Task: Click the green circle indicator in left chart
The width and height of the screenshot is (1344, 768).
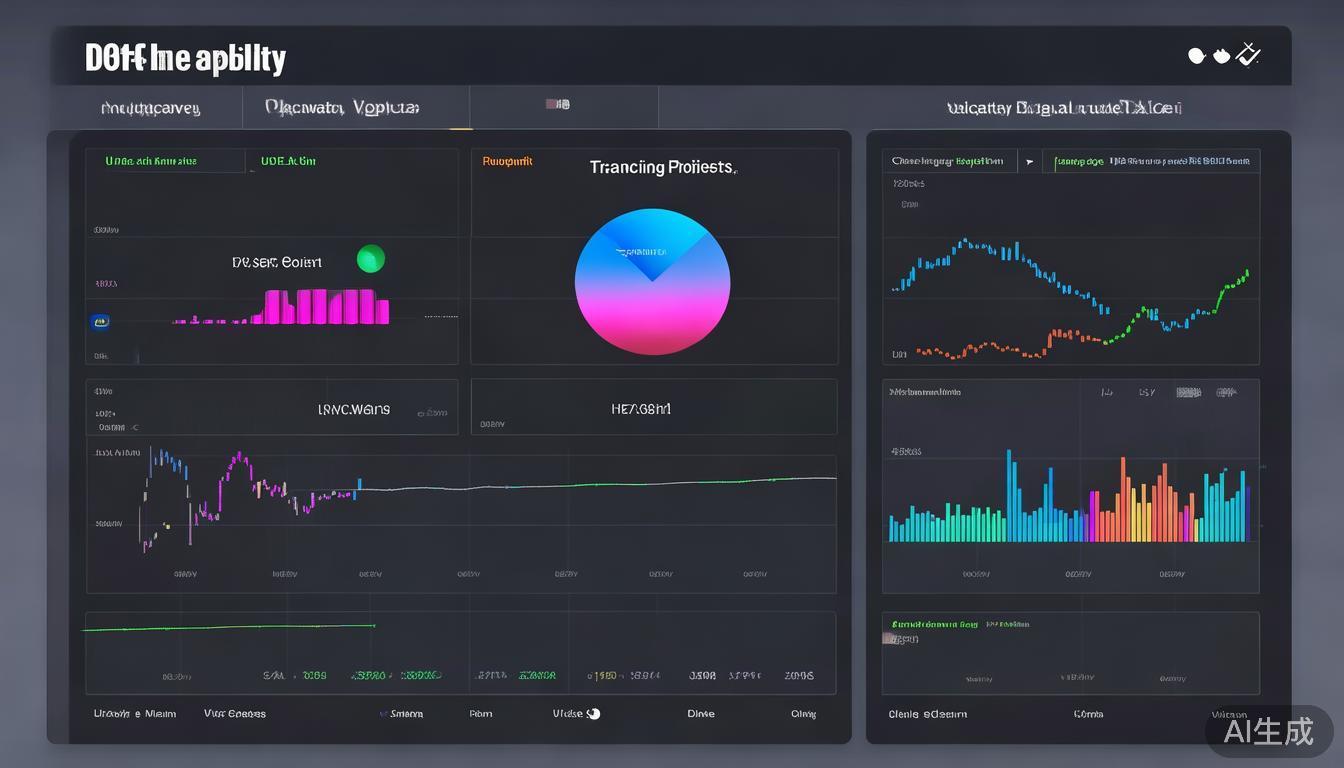Action: pyautogui.click(x=370, y=259)
